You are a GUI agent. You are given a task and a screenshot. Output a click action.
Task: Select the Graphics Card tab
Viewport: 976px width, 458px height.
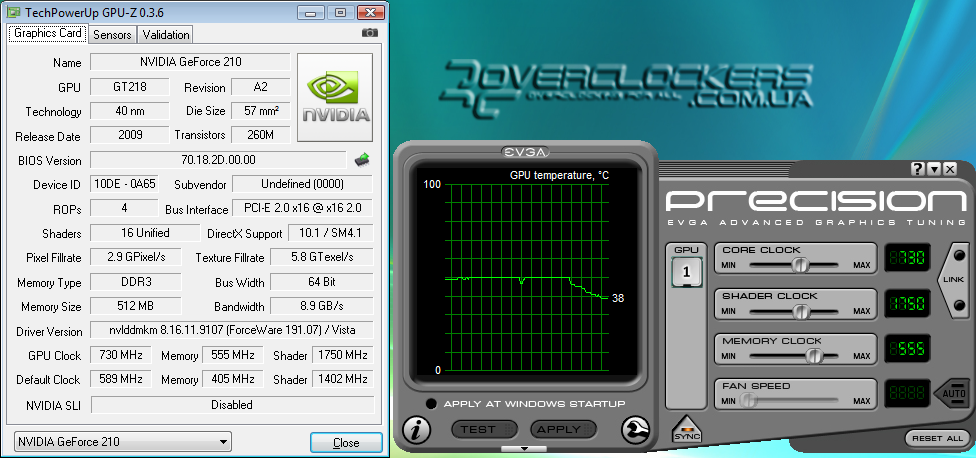48,34
